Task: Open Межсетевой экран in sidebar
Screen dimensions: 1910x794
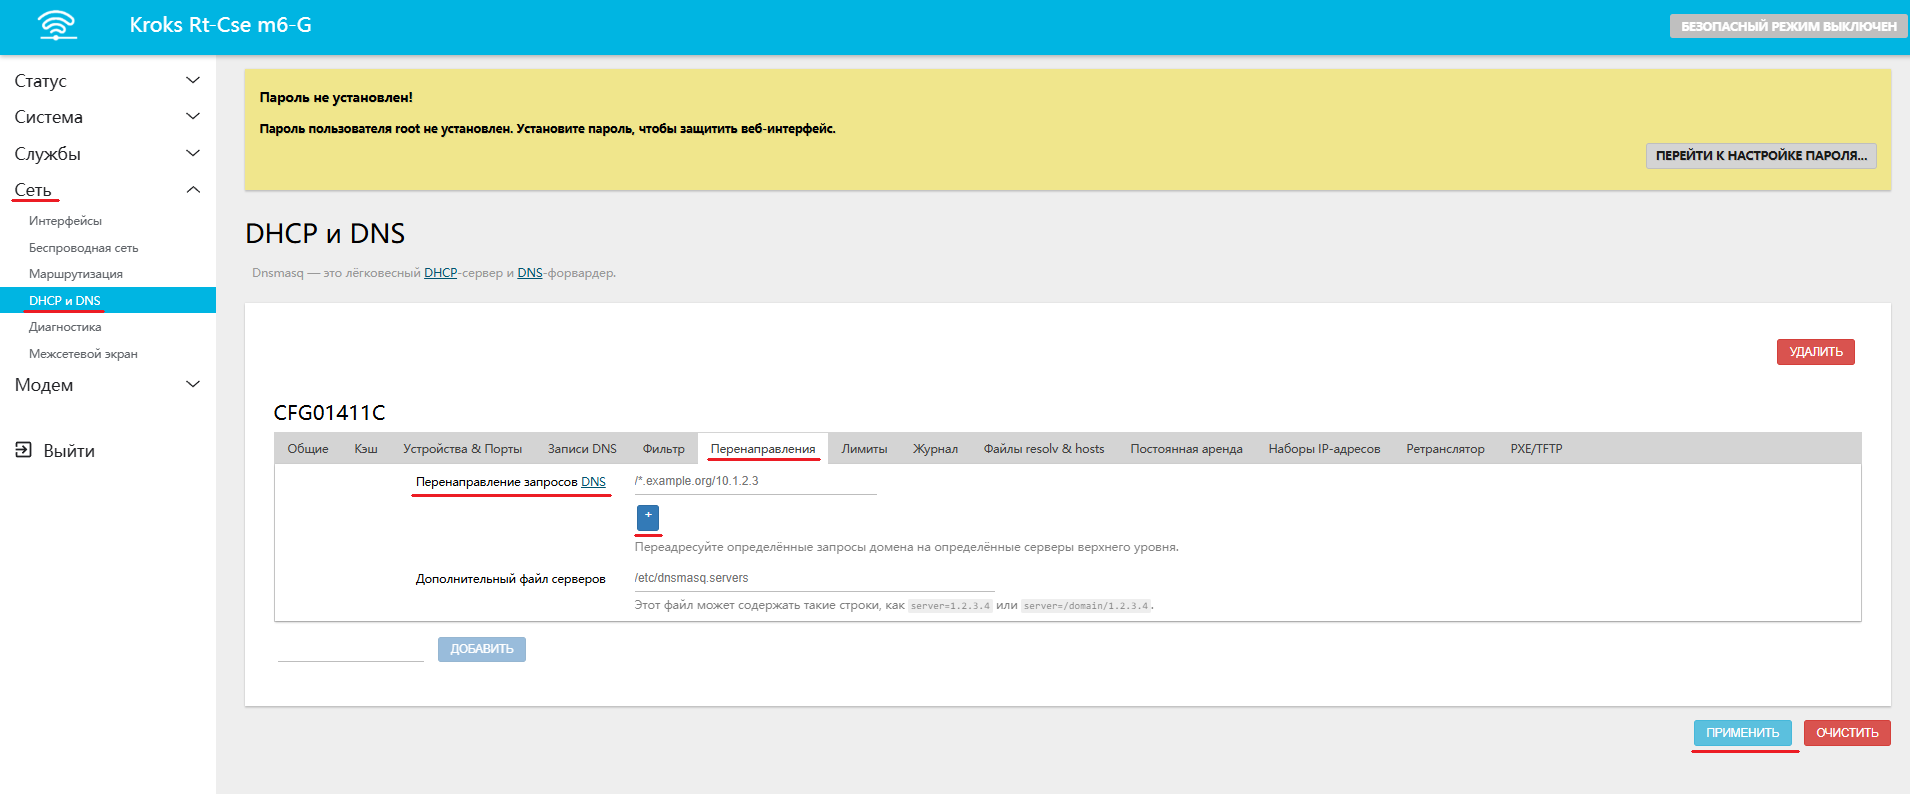Action: [x=83, y=354]
